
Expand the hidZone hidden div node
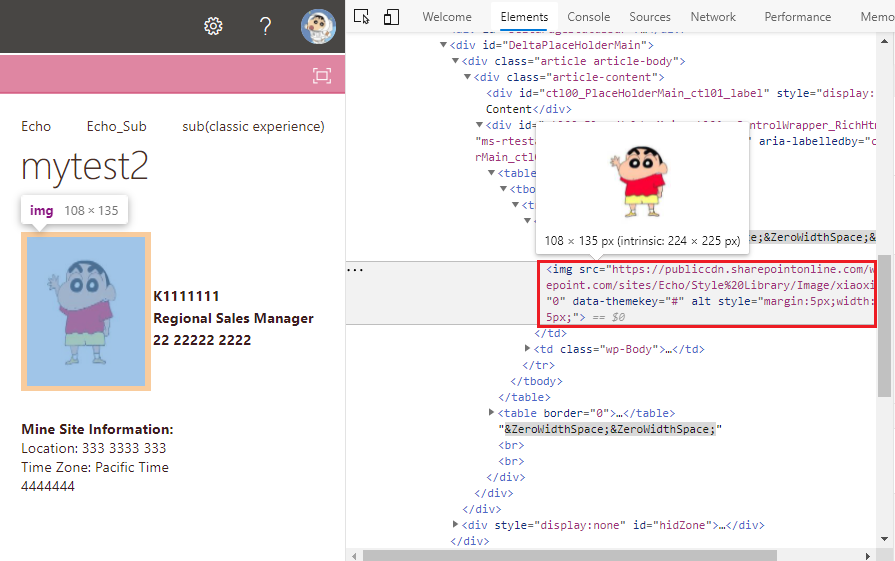(455, 524)
